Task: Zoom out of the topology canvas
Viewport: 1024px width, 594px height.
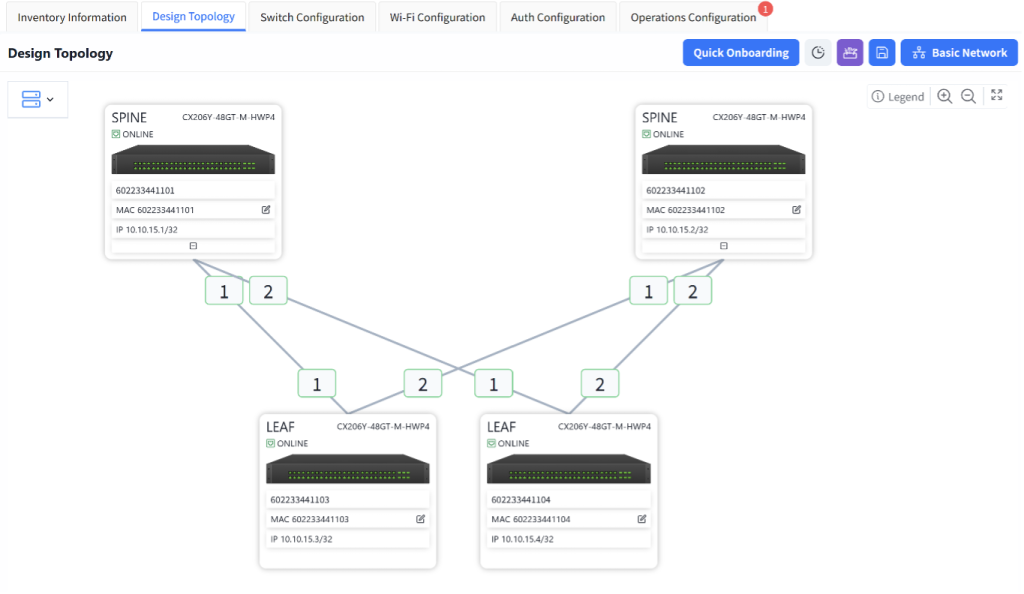Action: (x=968, y=97)
